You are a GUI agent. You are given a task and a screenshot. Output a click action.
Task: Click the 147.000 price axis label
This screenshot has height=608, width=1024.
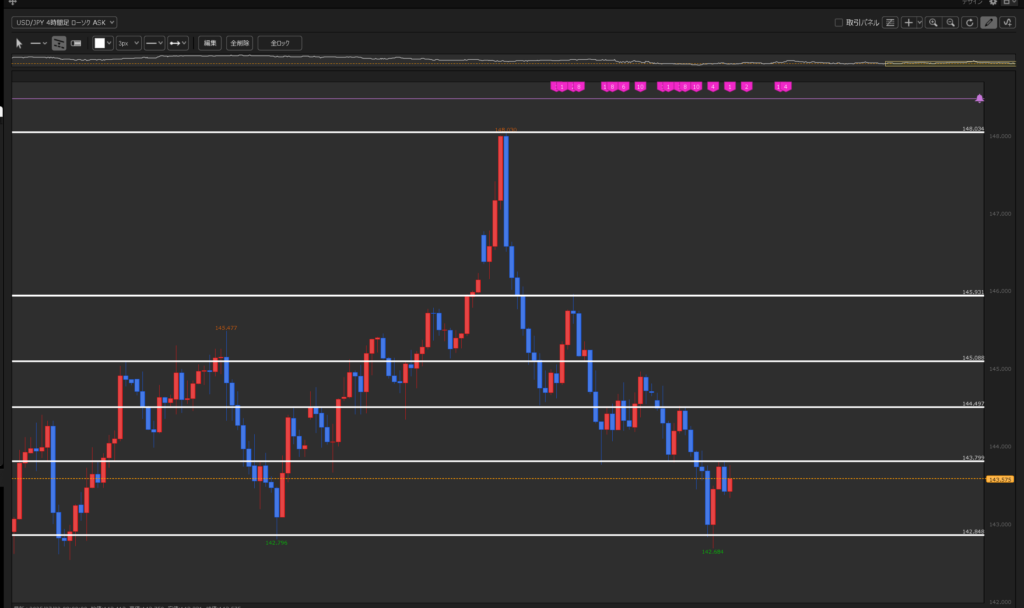(x=1000, y=214)
